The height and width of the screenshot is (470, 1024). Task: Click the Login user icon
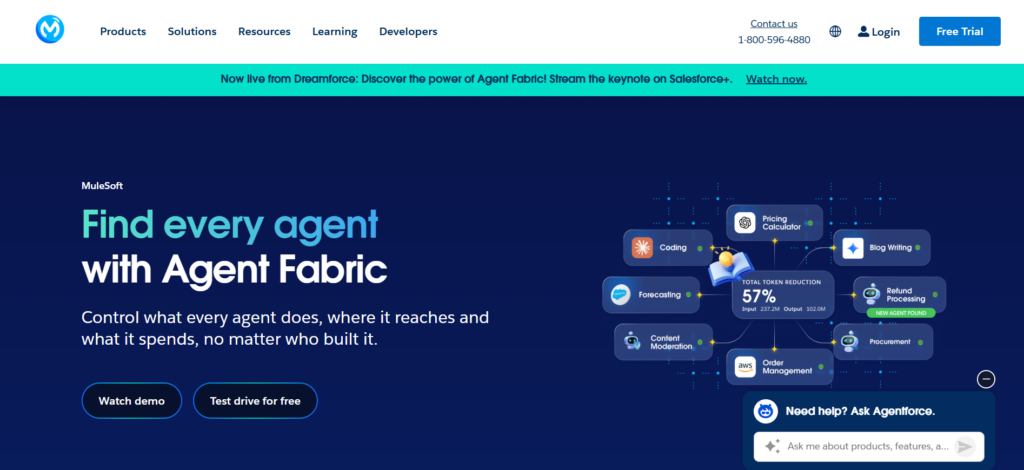pyautogui.click(x=863, y=31)
